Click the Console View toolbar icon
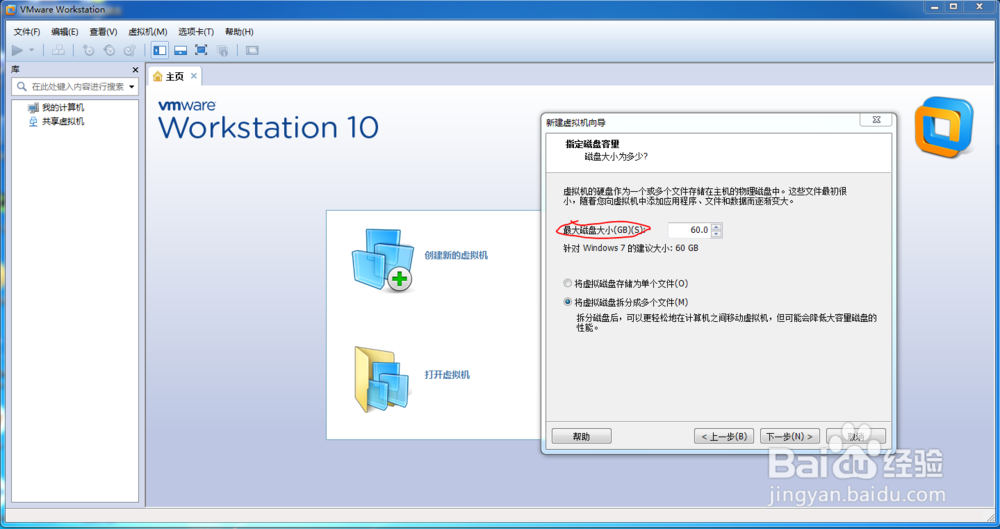Screen dimensions: 1000x529 [253, 50]
